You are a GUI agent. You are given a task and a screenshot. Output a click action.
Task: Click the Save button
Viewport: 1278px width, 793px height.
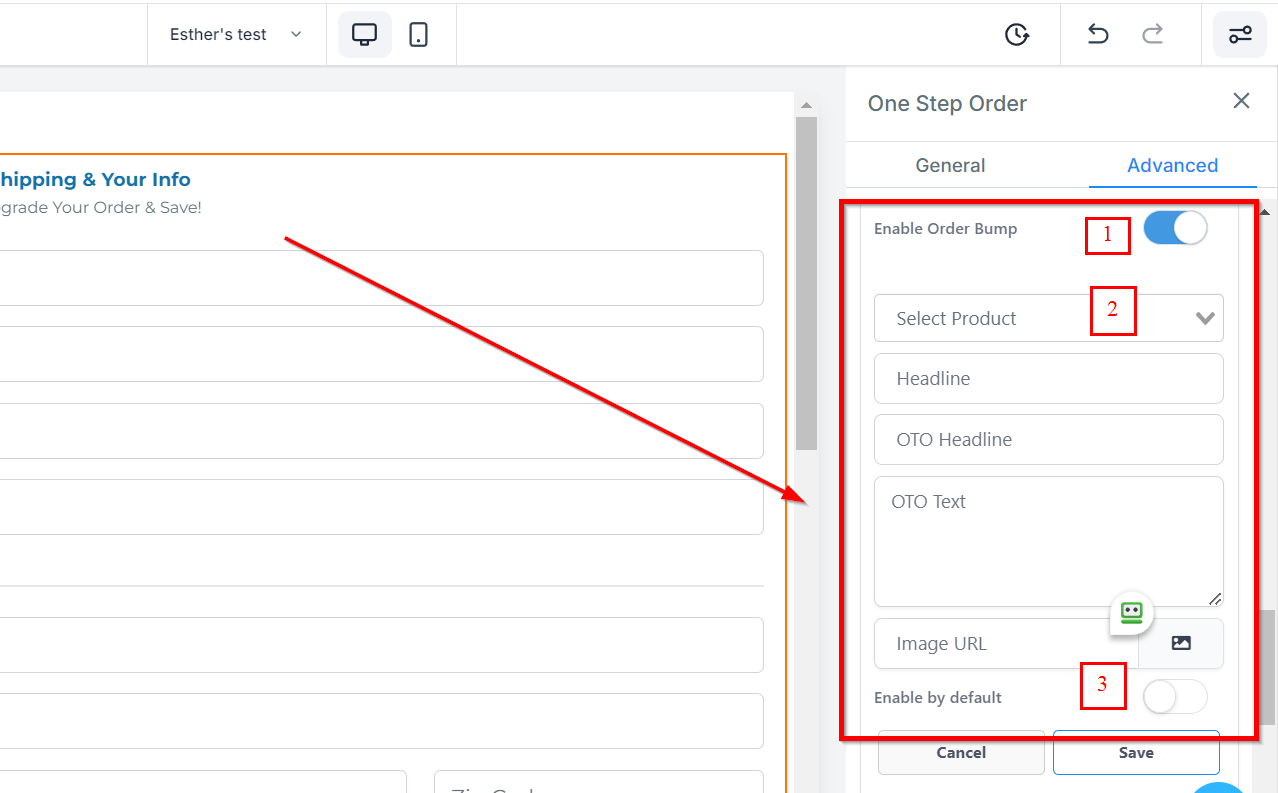pos(1136,753)
